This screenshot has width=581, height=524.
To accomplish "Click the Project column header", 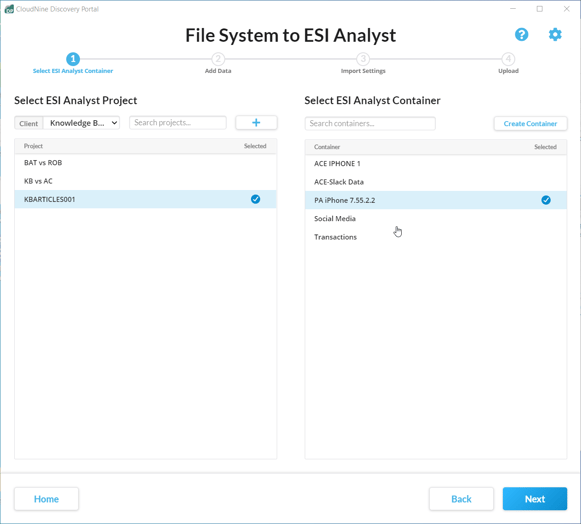I will [x=33, y=146].
